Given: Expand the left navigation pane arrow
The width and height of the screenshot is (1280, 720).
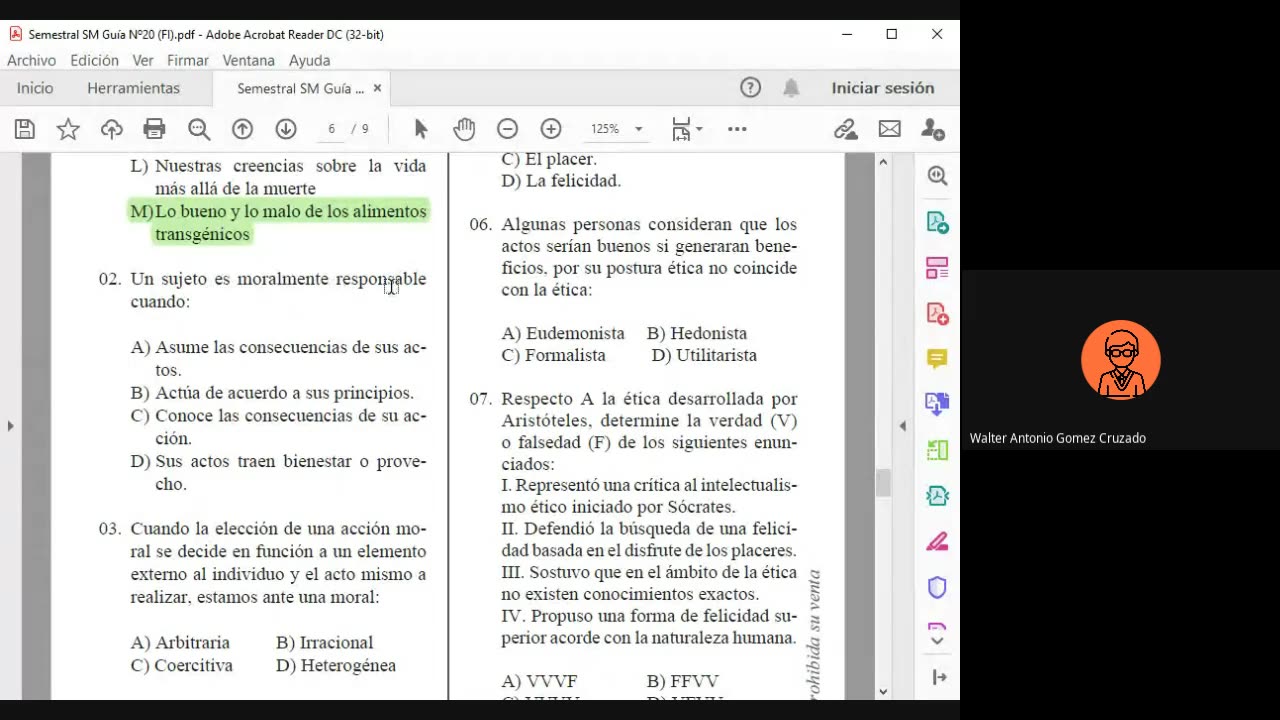Looking at the screenshot, I should pos(11,426).
